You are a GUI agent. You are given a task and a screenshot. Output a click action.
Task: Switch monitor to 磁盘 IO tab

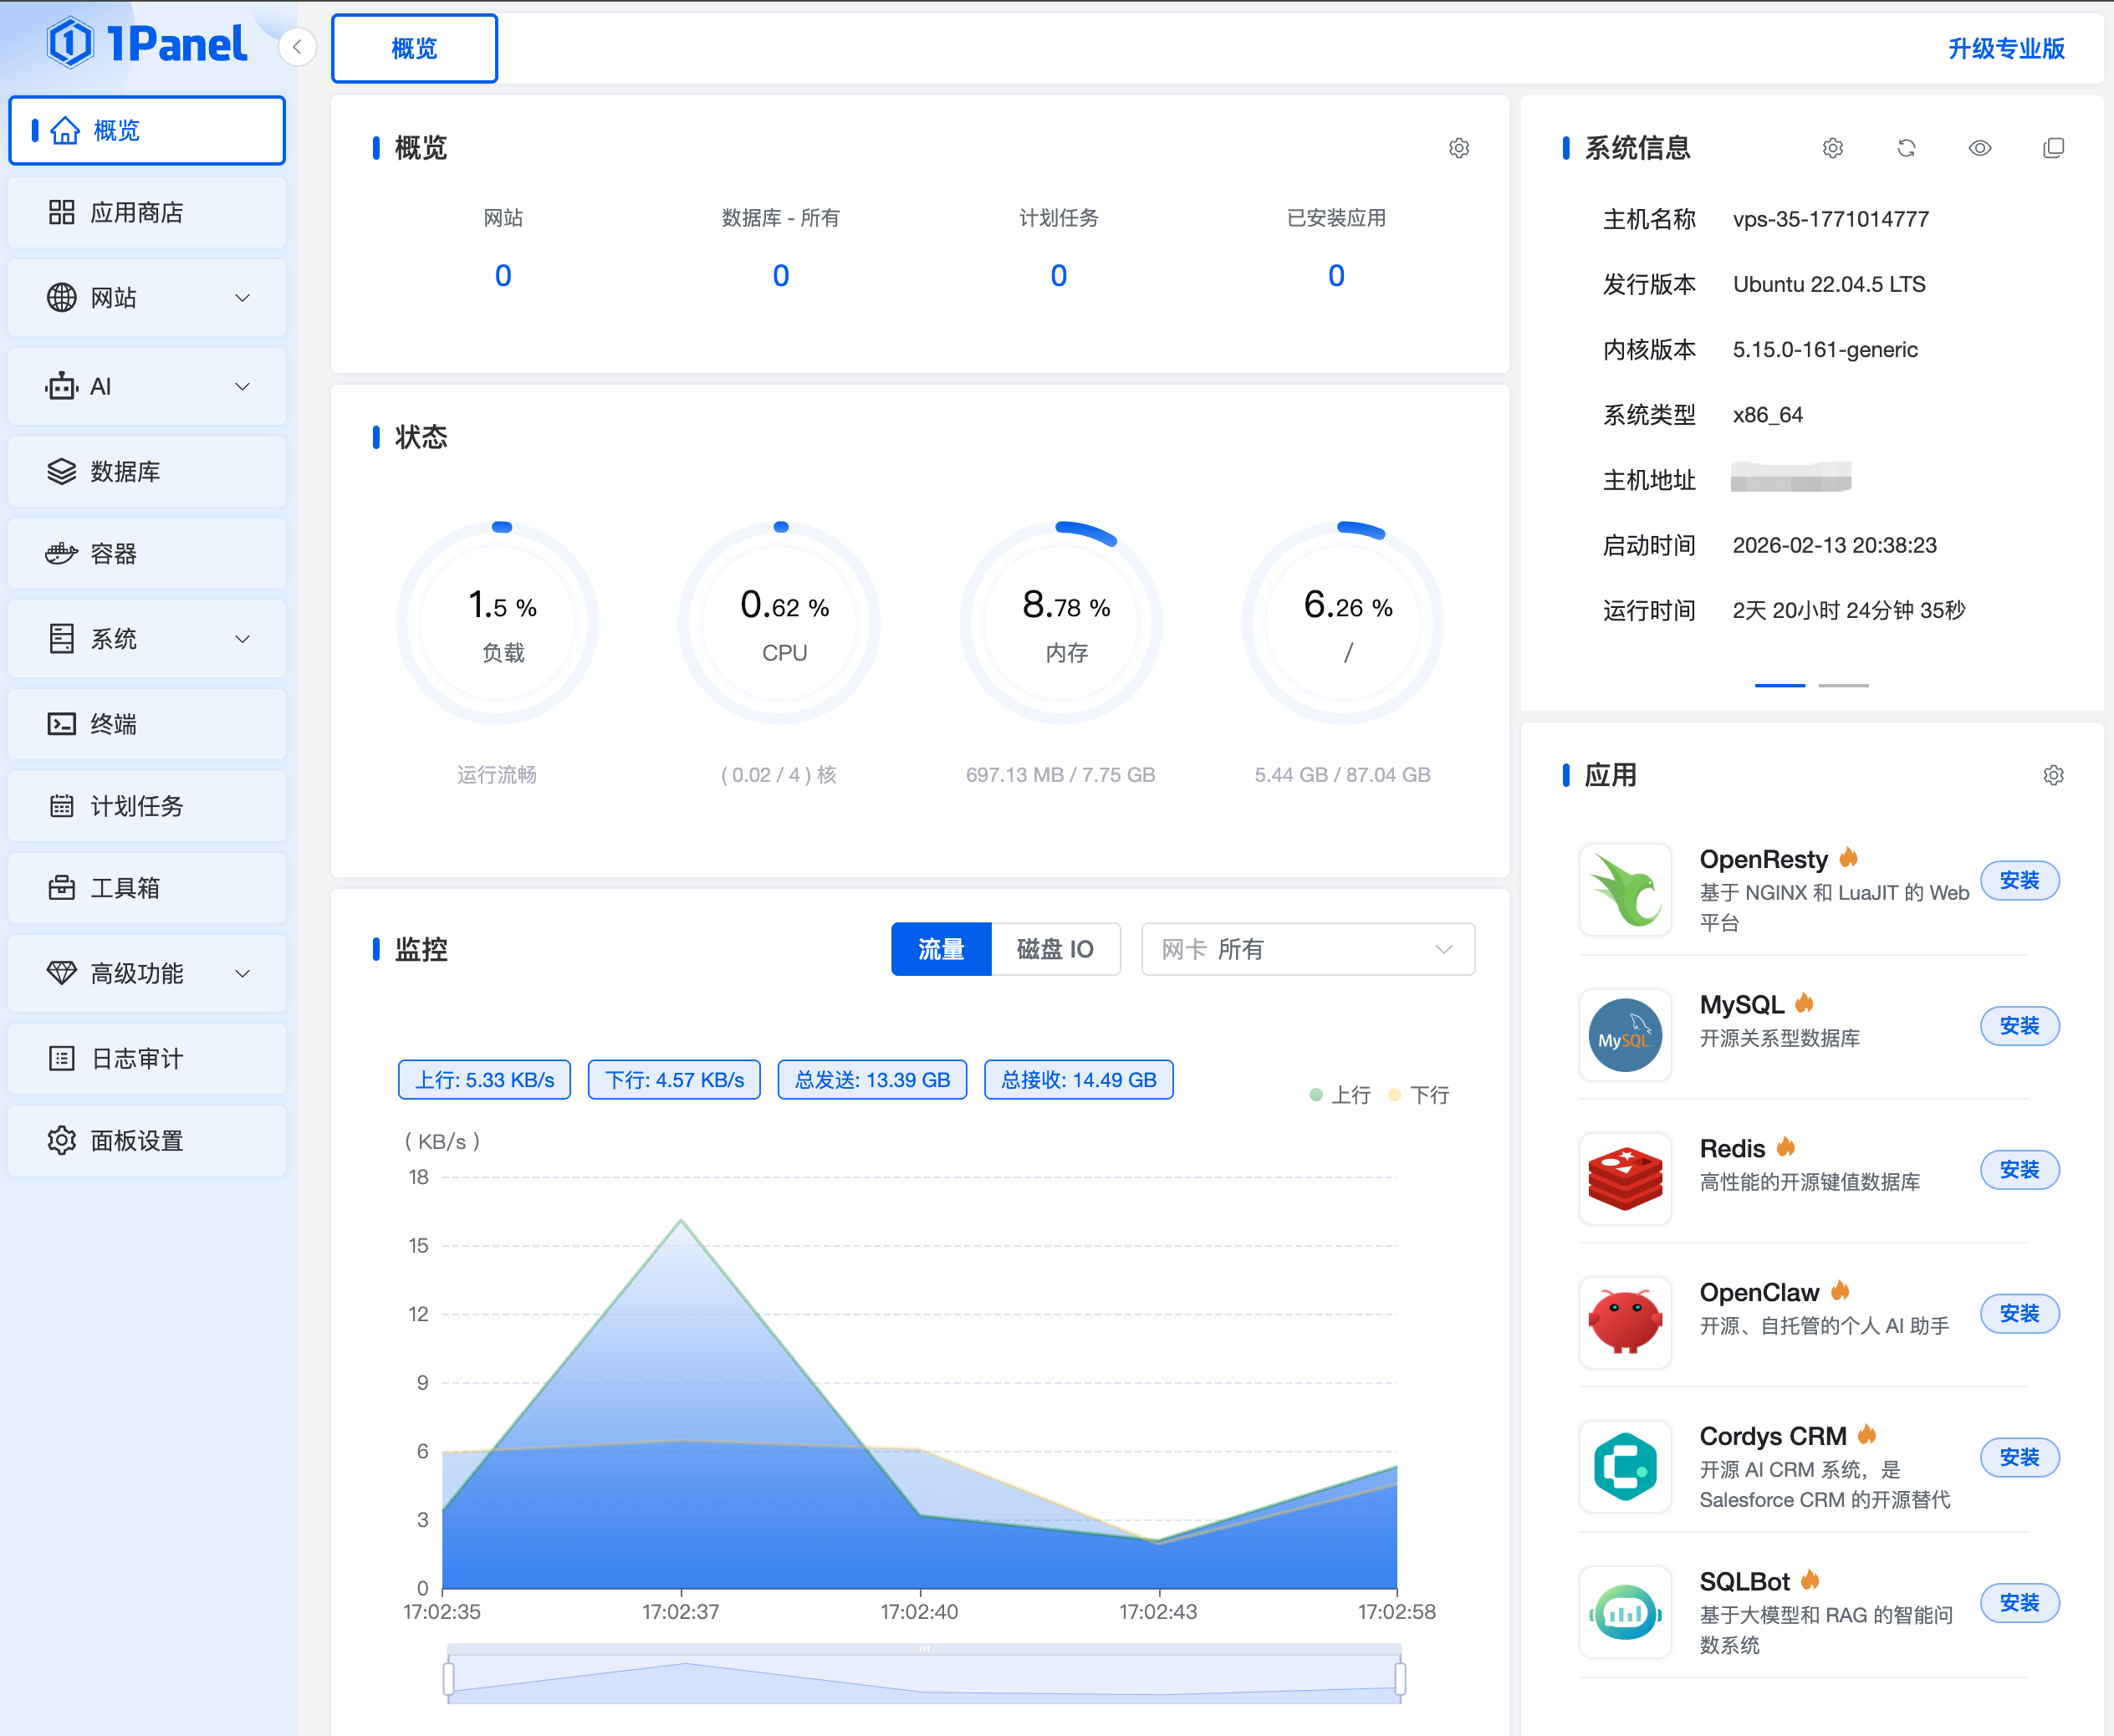tap(1055, 949)
